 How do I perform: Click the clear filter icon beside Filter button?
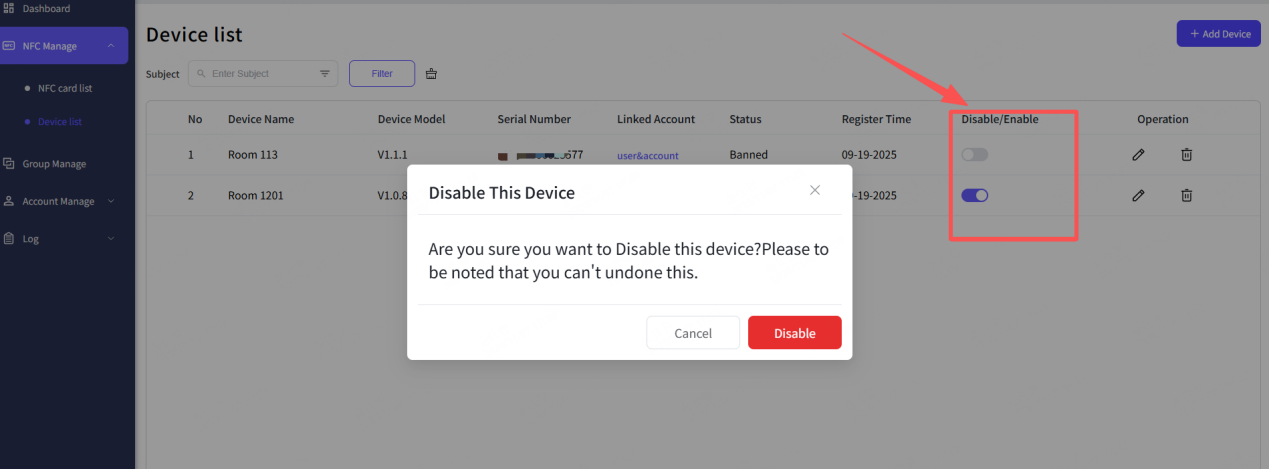pos(432,73)
